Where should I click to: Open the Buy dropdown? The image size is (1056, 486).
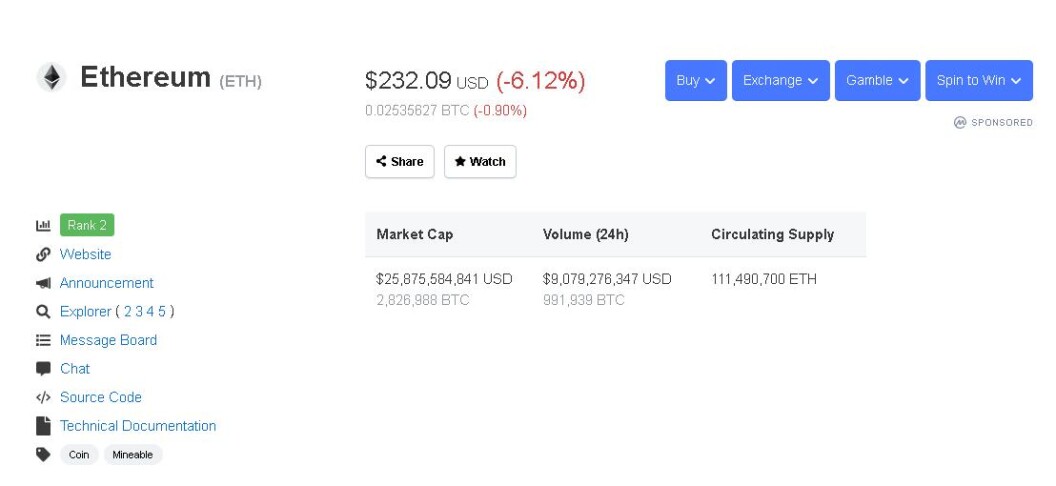(x=696, y=81)
